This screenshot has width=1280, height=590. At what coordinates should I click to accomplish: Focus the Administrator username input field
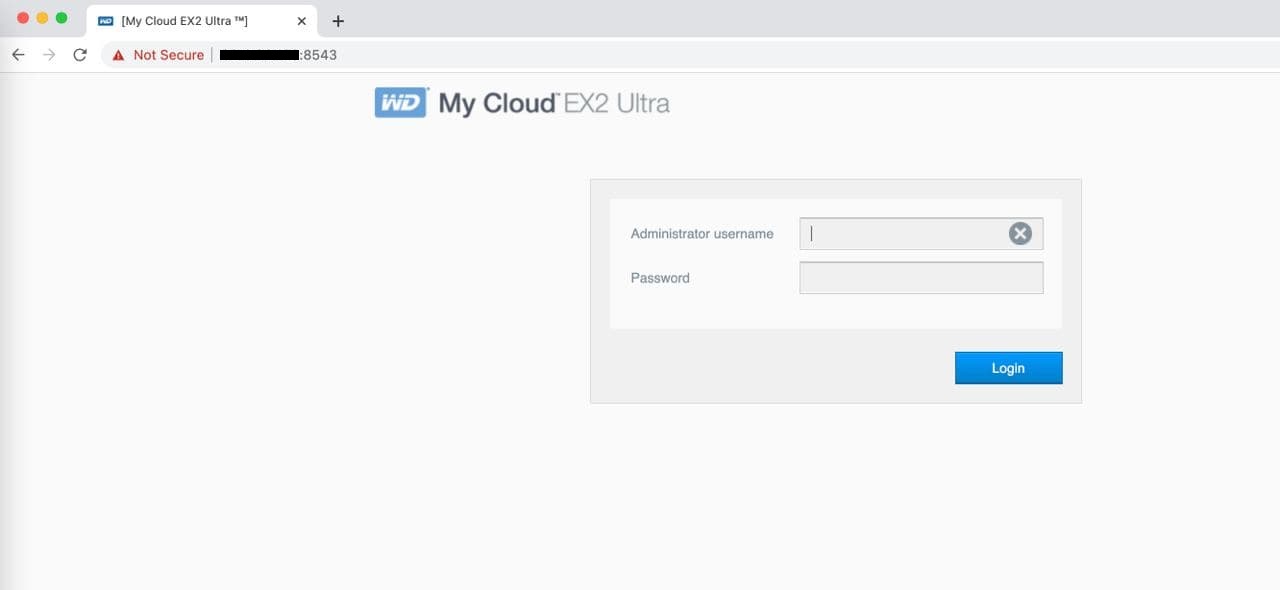coord(921,234)
